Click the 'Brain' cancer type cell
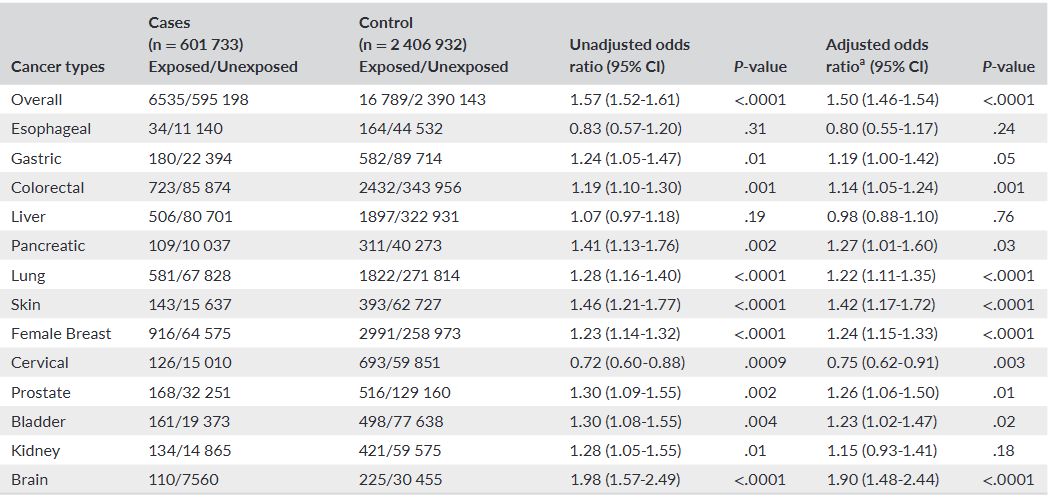This screenshot has width=1048, height=497. (x=30, y=480)
